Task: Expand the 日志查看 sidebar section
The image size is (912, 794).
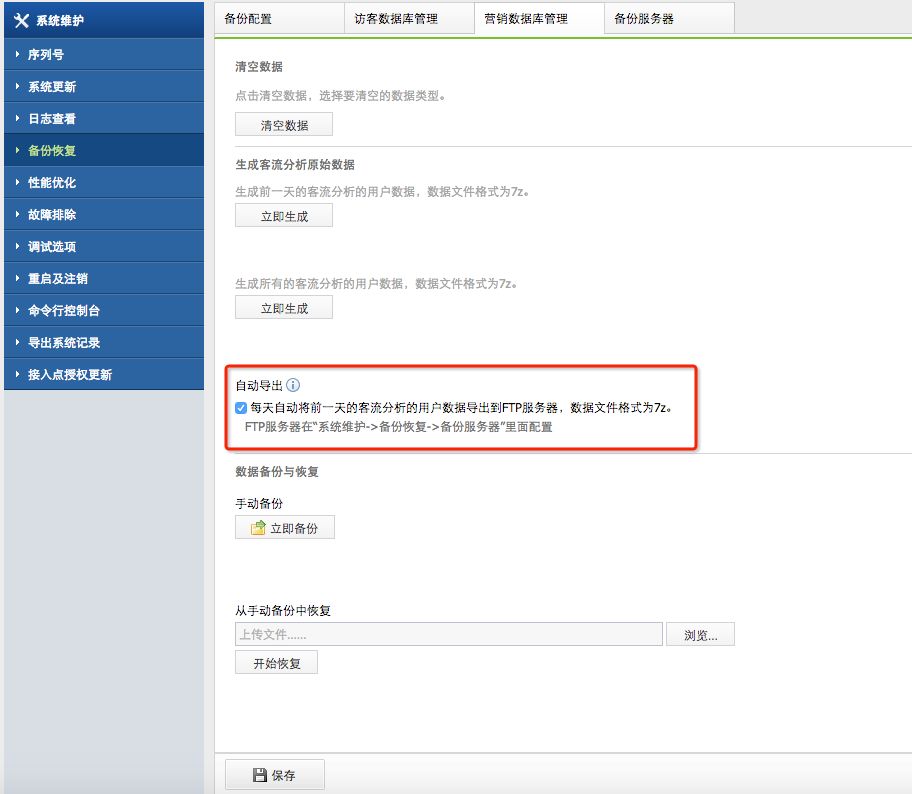Action: [x=52, y=119]
